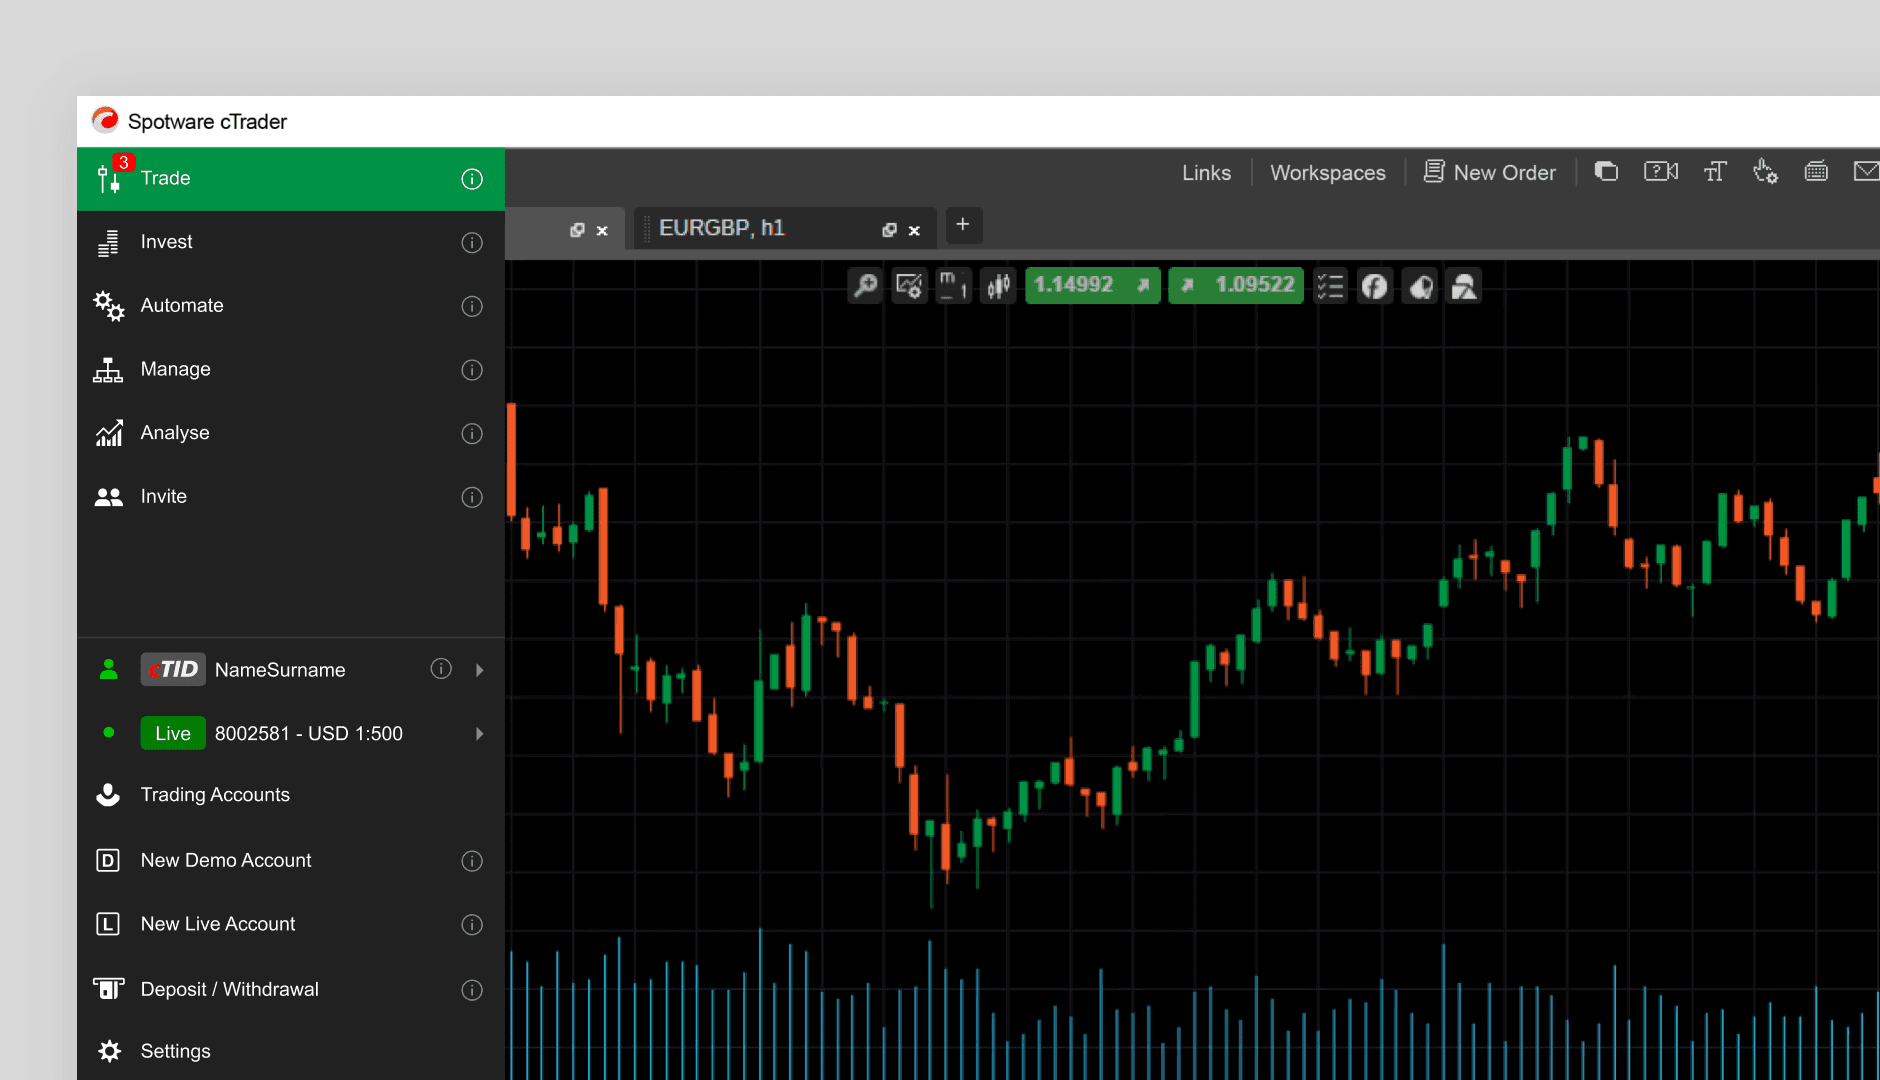Open the click-settings hand icon
This screenshot has height=1080, width=1880.
pos(1765,172)
